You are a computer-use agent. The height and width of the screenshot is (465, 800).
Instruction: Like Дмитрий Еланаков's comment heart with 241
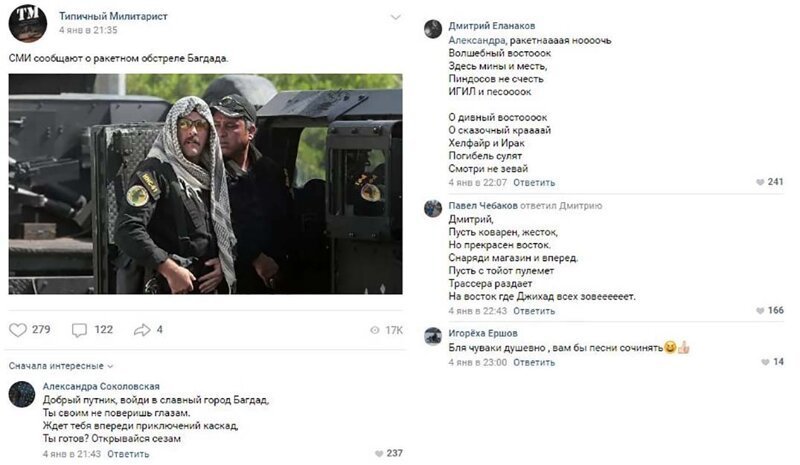pos(760,182)
